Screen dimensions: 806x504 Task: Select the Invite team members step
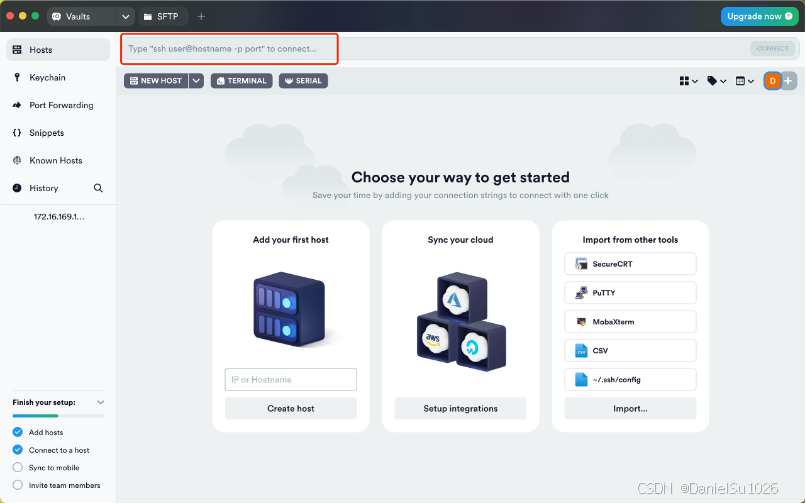(57, 485)
